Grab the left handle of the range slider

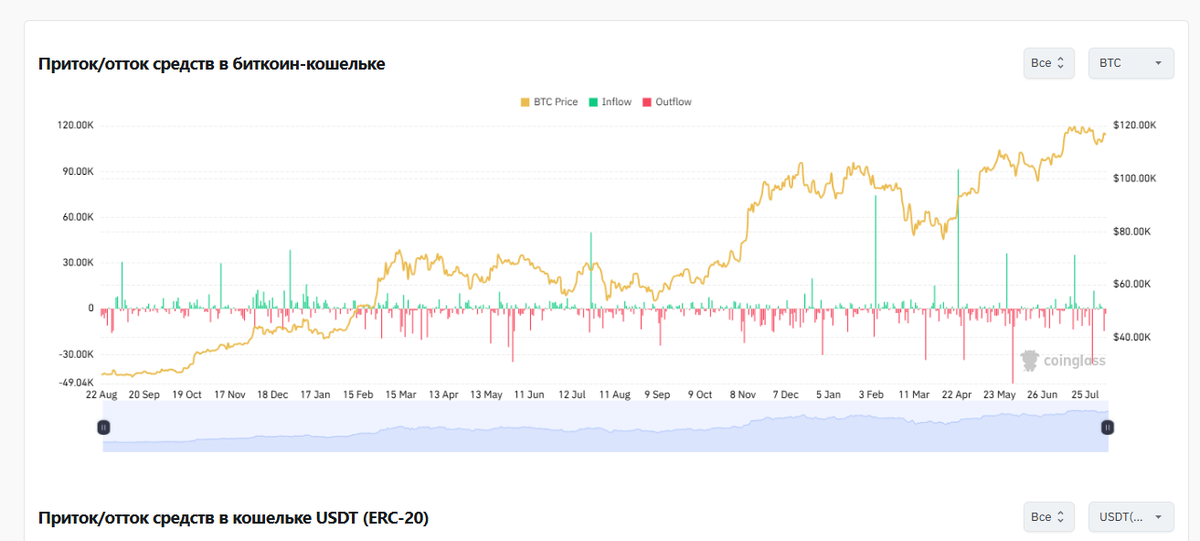click(x=103, y=427)
